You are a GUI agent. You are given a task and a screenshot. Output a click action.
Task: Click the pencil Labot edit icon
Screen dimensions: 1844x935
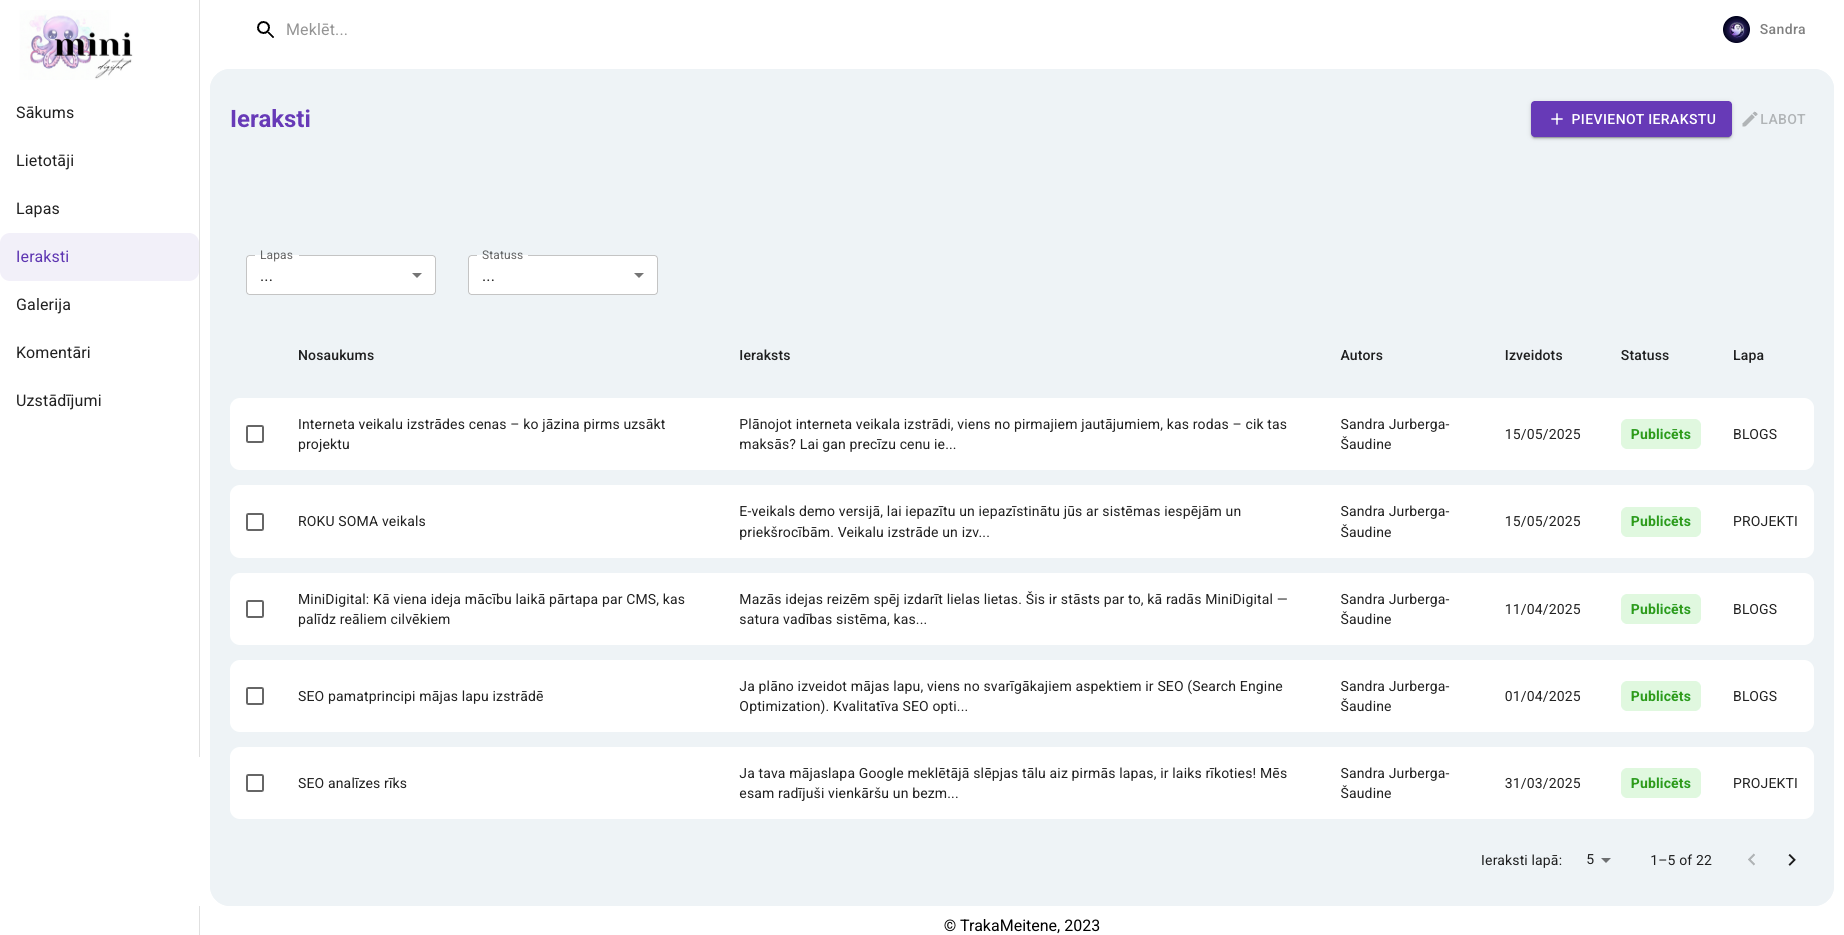1750,119
